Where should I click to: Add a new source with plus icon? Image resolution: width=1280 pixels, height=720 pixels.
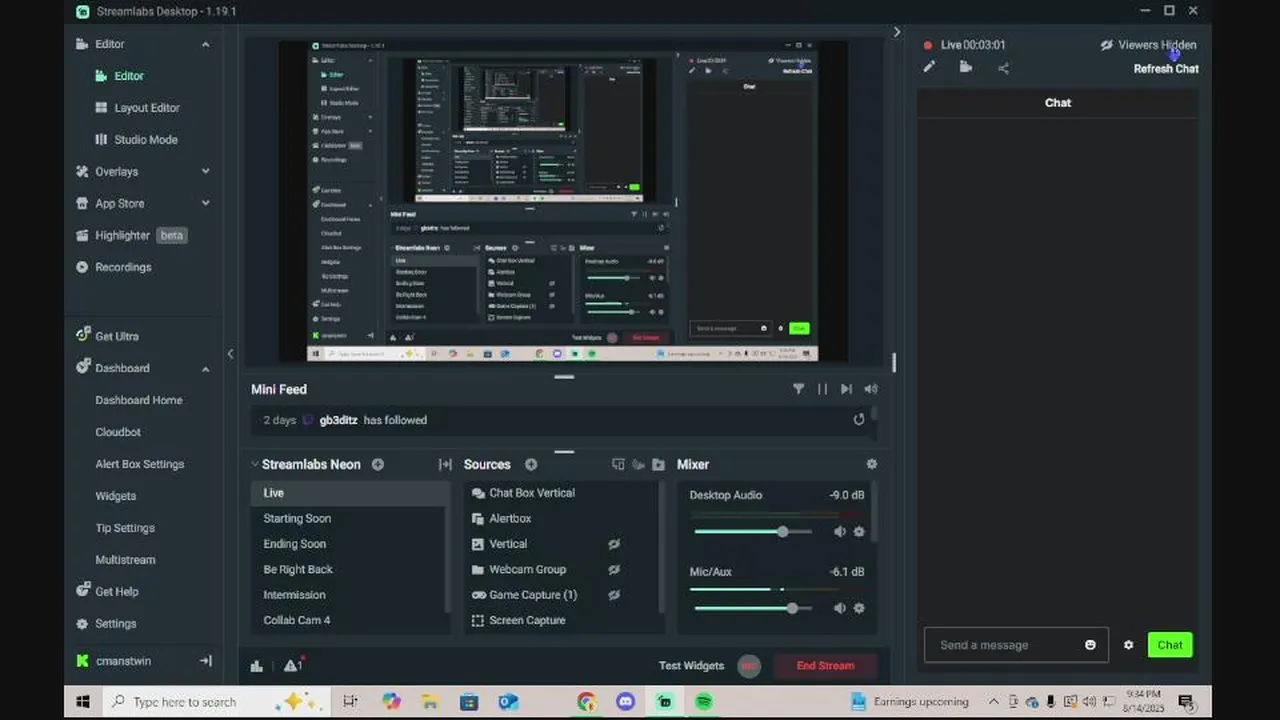531,464
